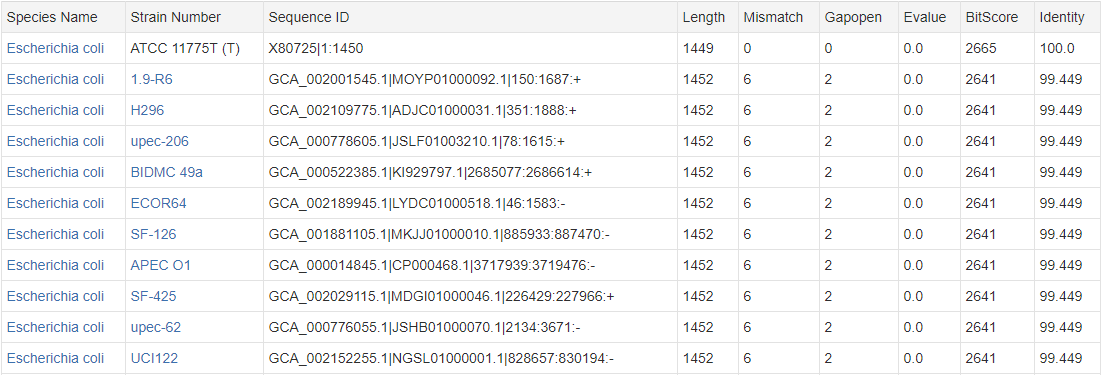Click gapopen value 2 in upec-62 row
Screen dimensions: 1101x375
coord(829,327)
